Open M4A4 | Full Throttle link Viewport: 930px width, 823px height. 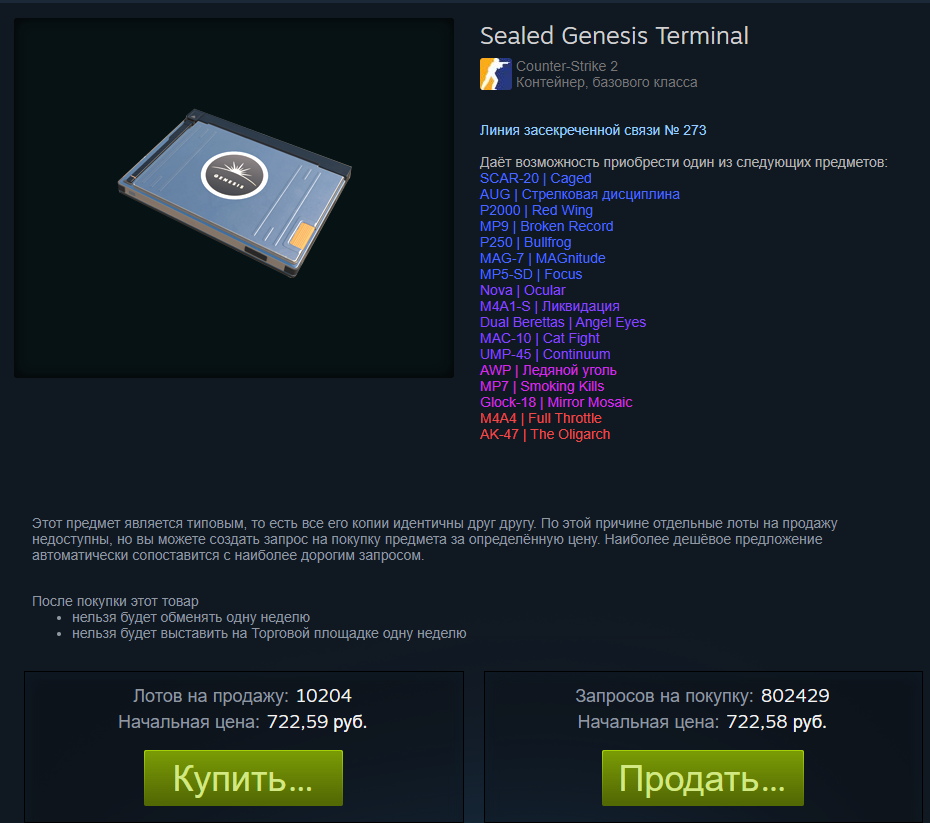(x=541, y=419)
